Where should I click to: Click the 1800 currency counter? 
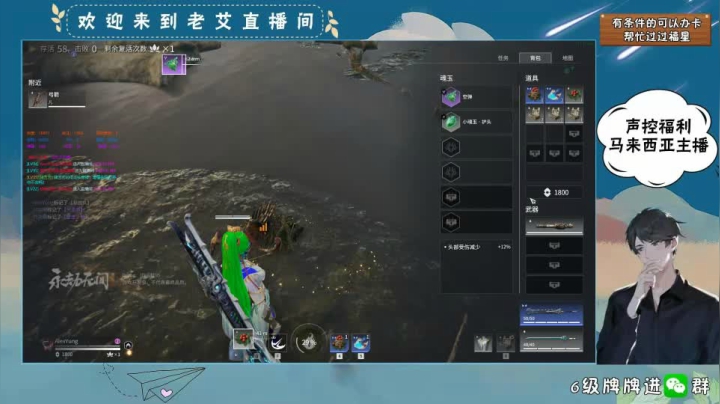[555, 192]
